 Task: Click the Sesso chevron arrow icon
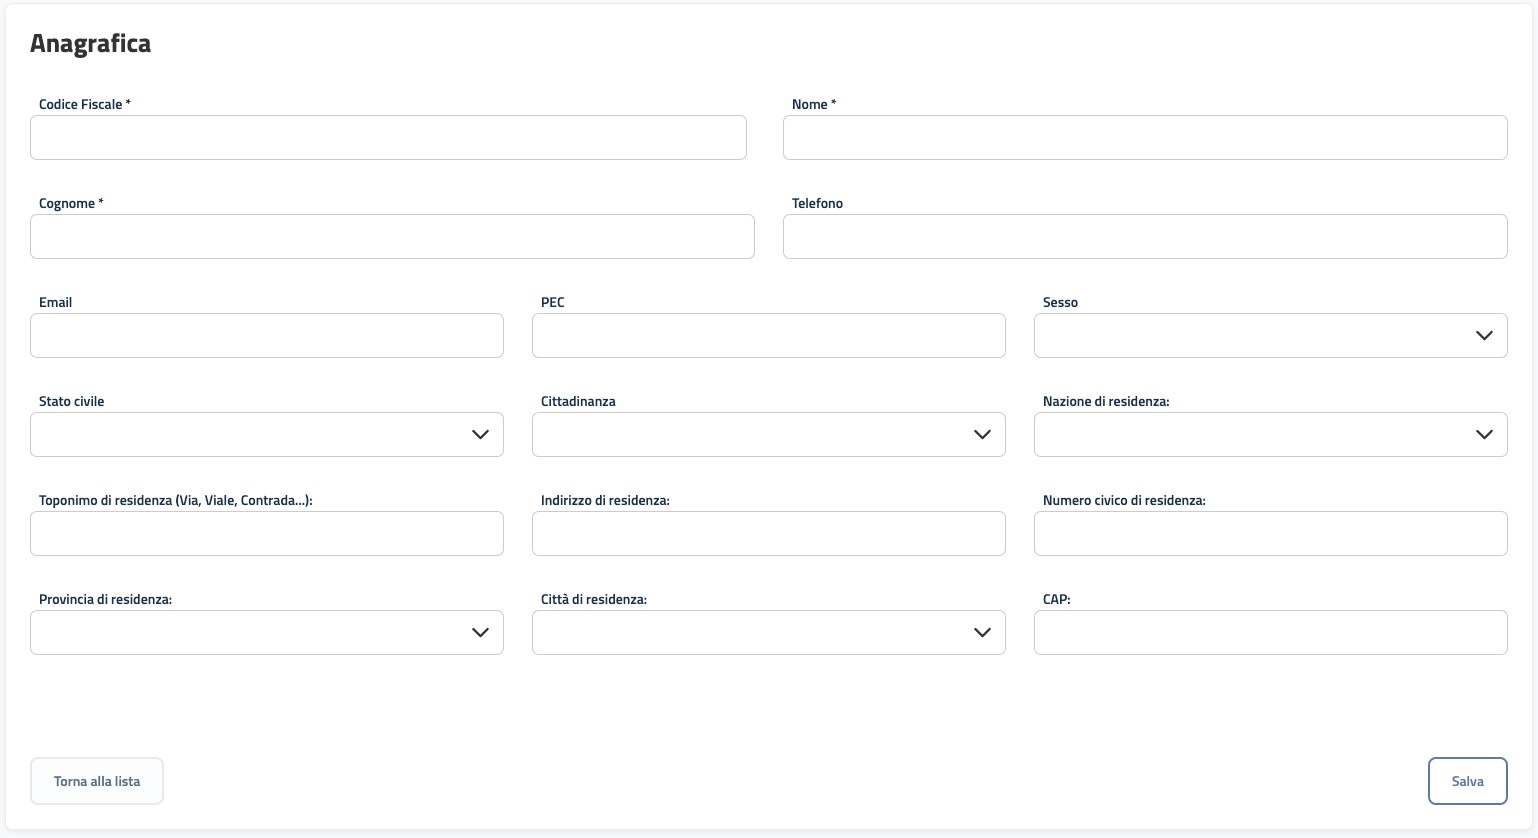[x=1484, y=336]
